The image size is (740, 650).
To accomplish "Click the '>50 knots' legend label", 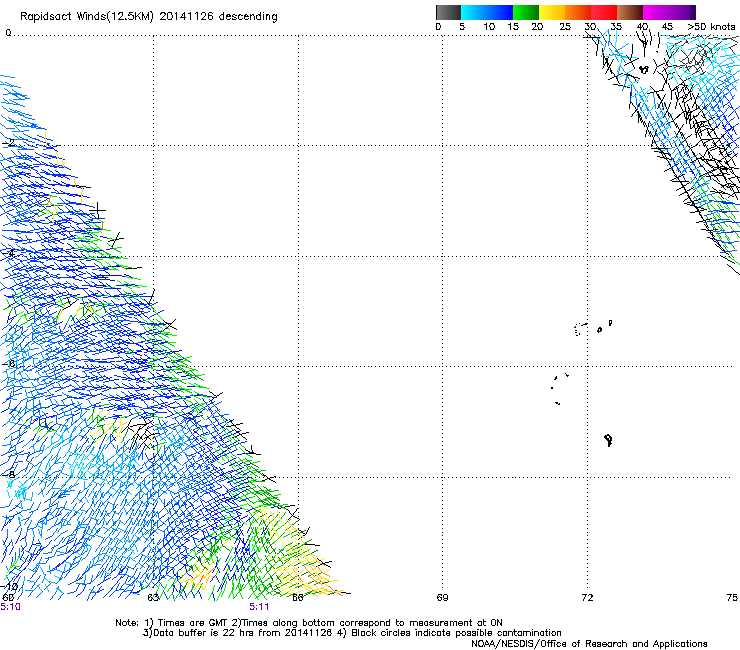I will [711, 27].
